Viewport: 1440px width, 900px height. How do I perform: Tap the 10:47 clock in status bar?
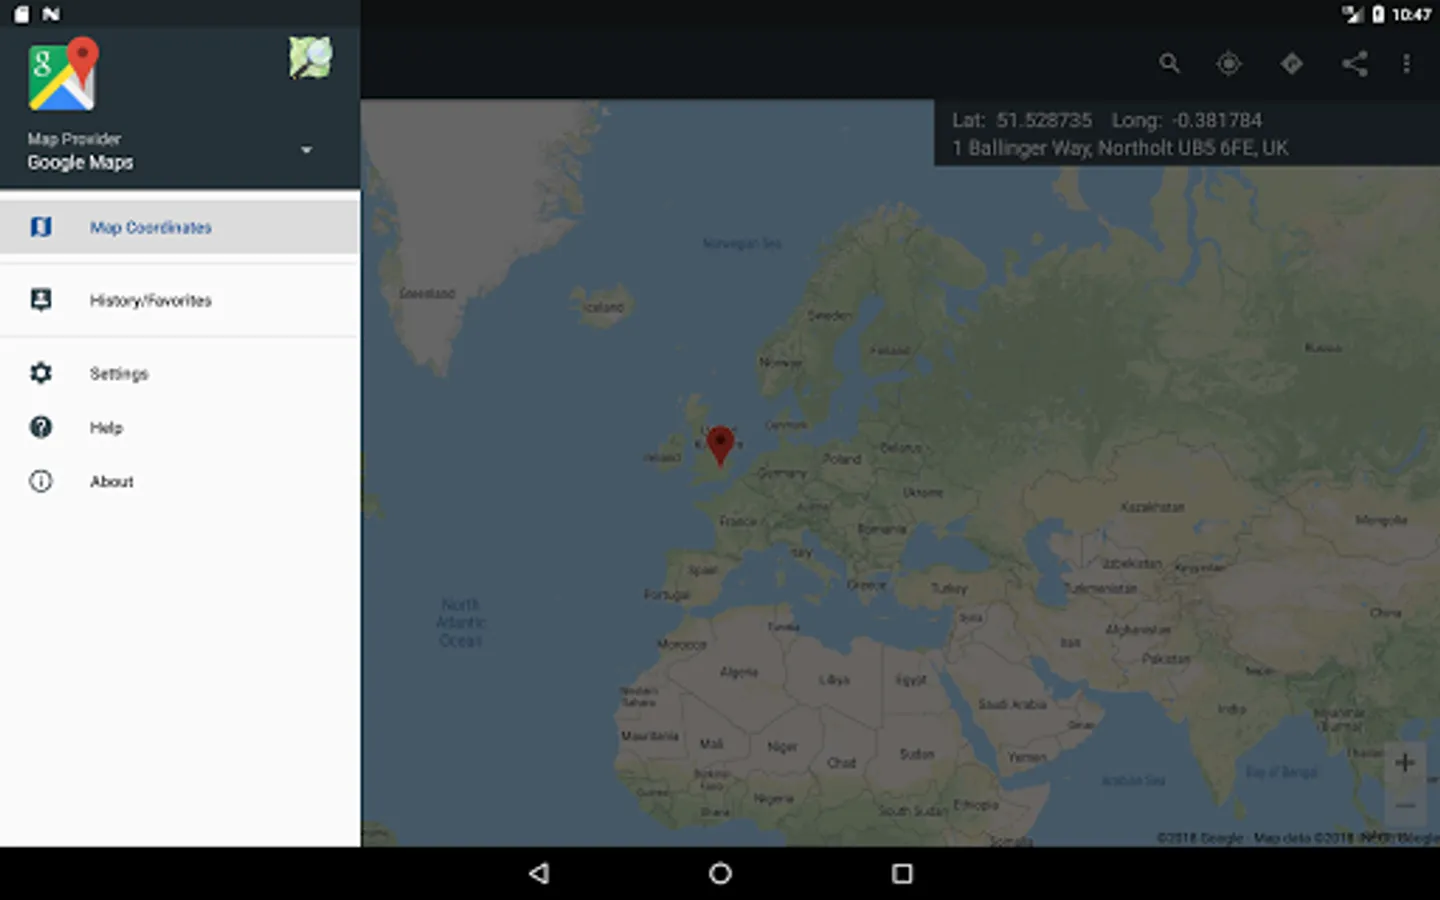click(1411, 14)
